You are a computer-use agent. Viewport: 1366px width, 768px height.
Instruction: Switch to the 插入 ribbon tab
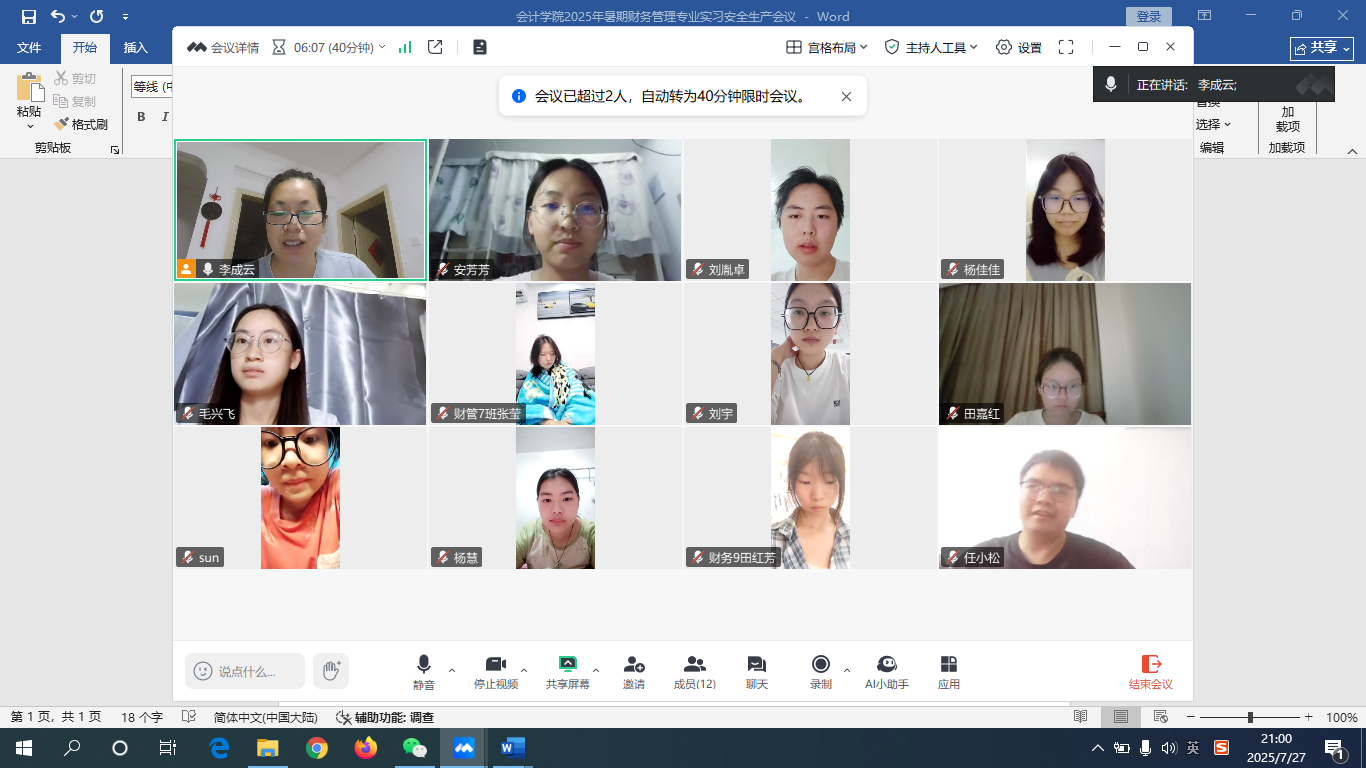tap(135, 47)
